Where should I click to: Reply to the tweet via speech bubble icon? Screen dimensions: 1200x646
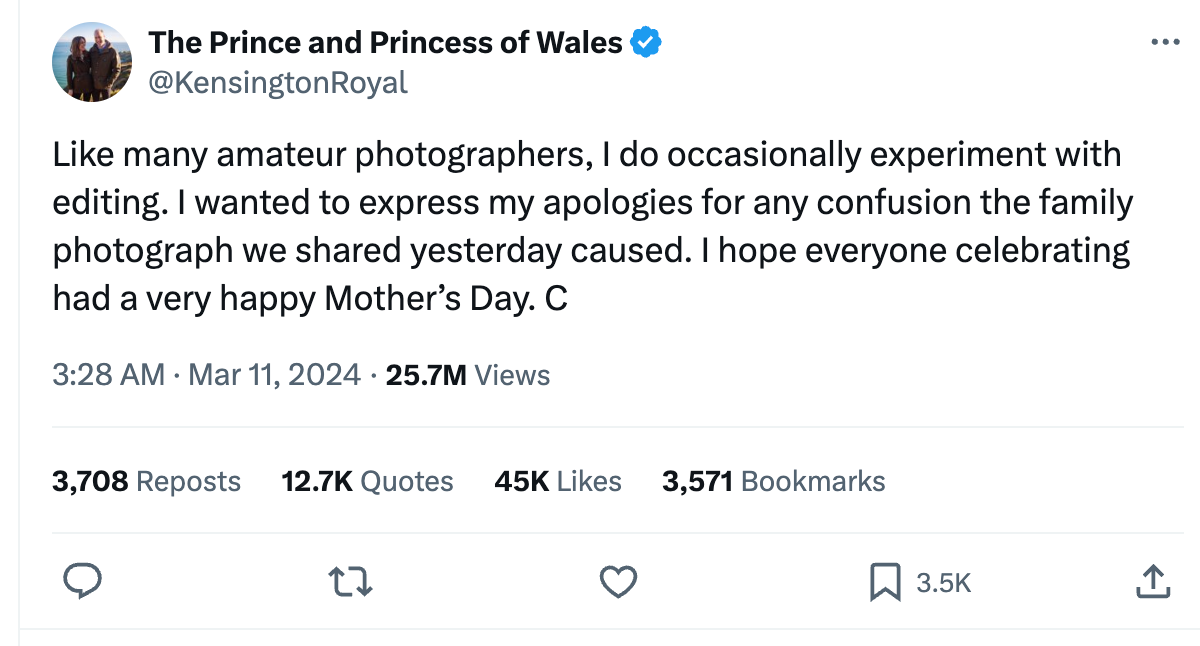[x=83, y=581]
